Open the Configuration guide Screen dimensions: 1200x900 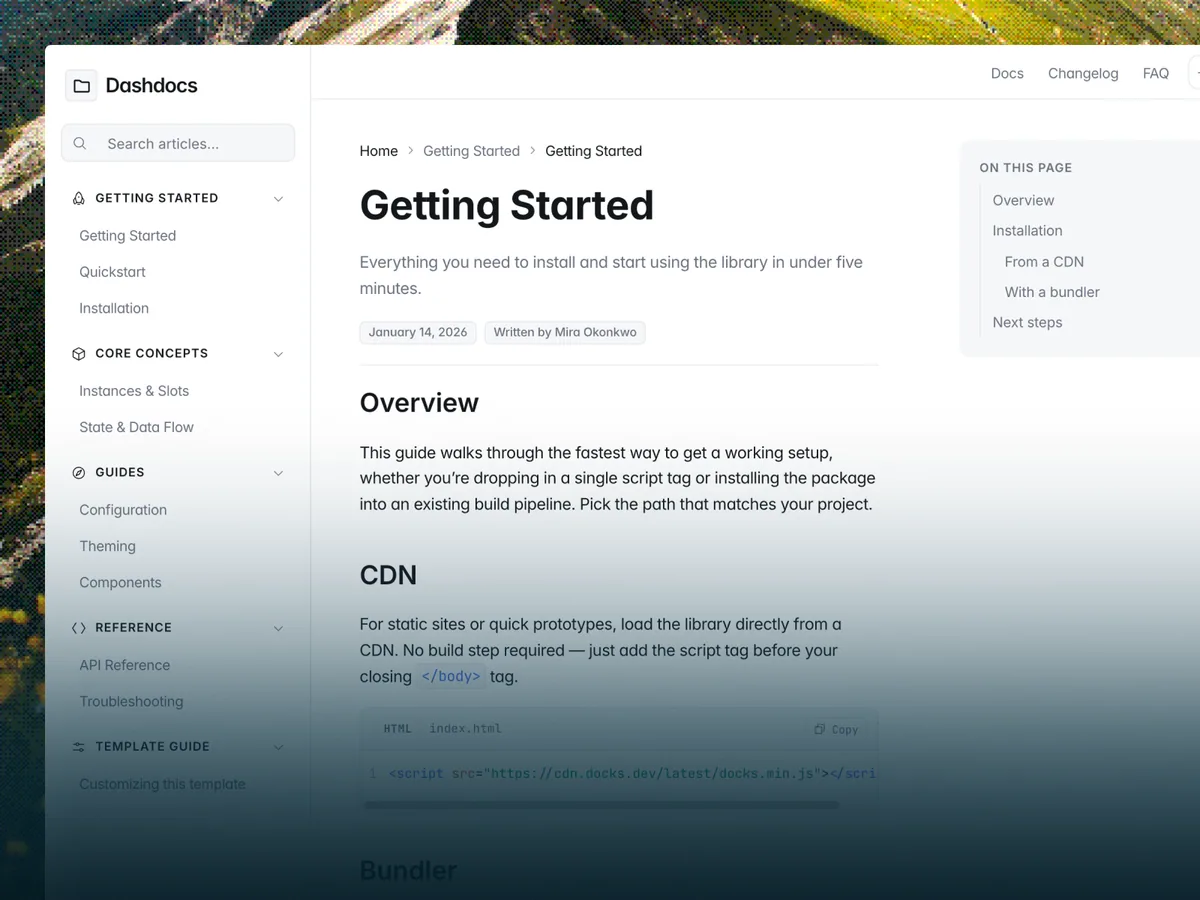(123, 510)
